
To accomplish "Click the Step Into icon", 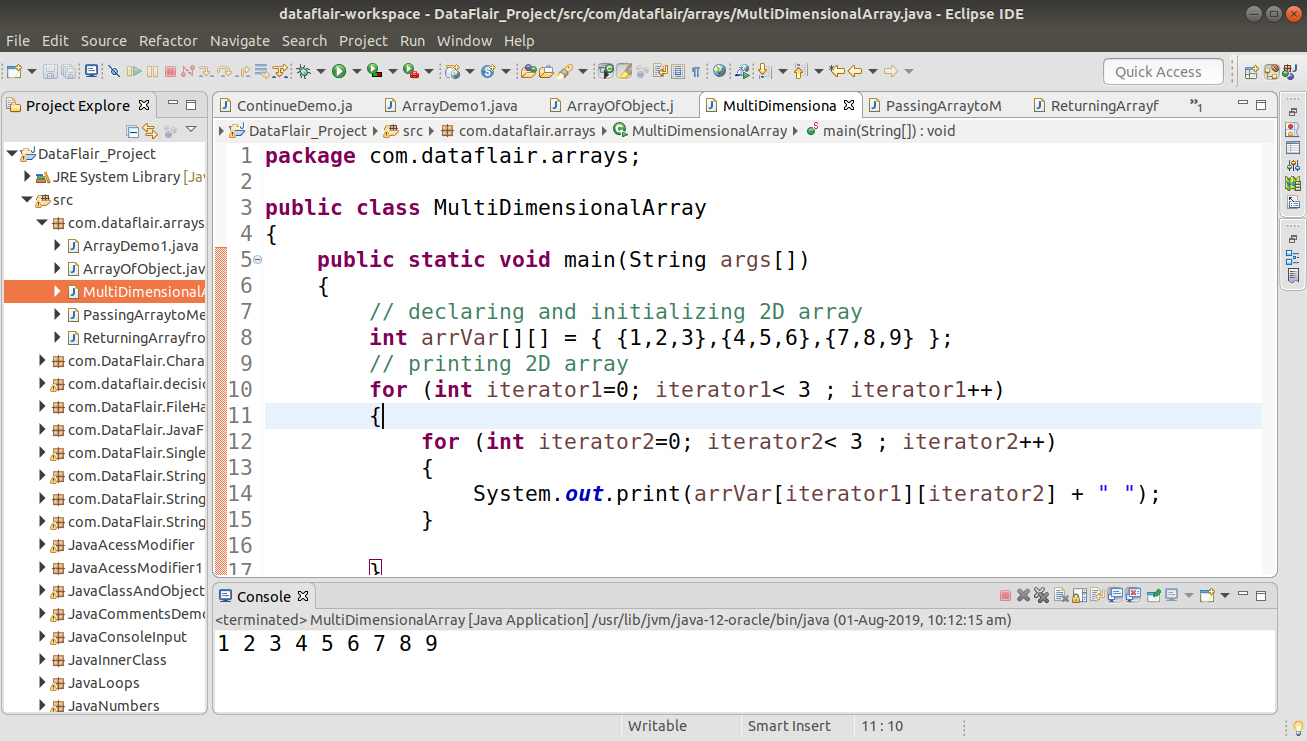I will point(206,71).
